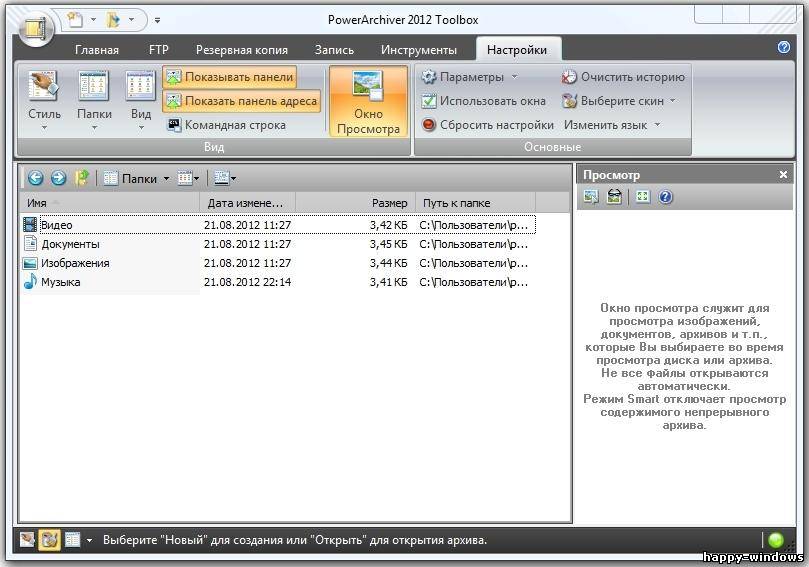This screenshot has width=809, height=567.
Task: Open the ribbon help icon
Action: pos(783,47)
